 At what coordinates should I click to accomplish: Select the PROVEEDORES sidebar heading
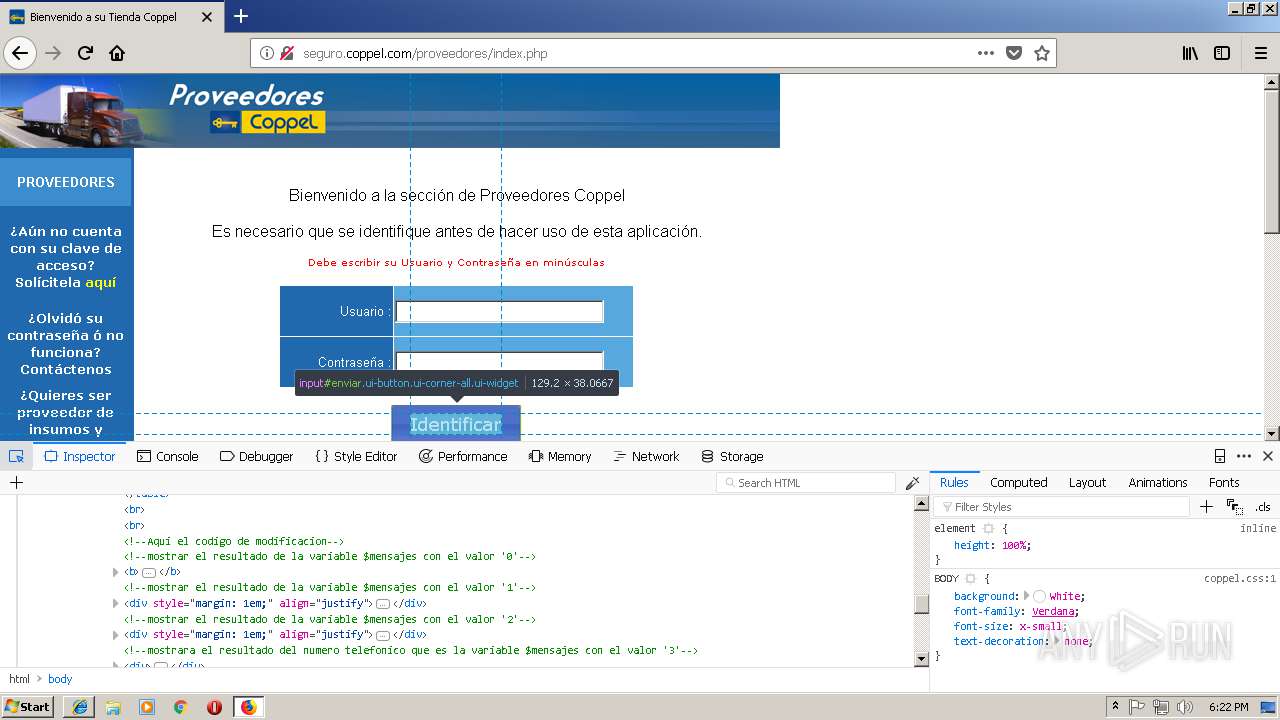66,182
